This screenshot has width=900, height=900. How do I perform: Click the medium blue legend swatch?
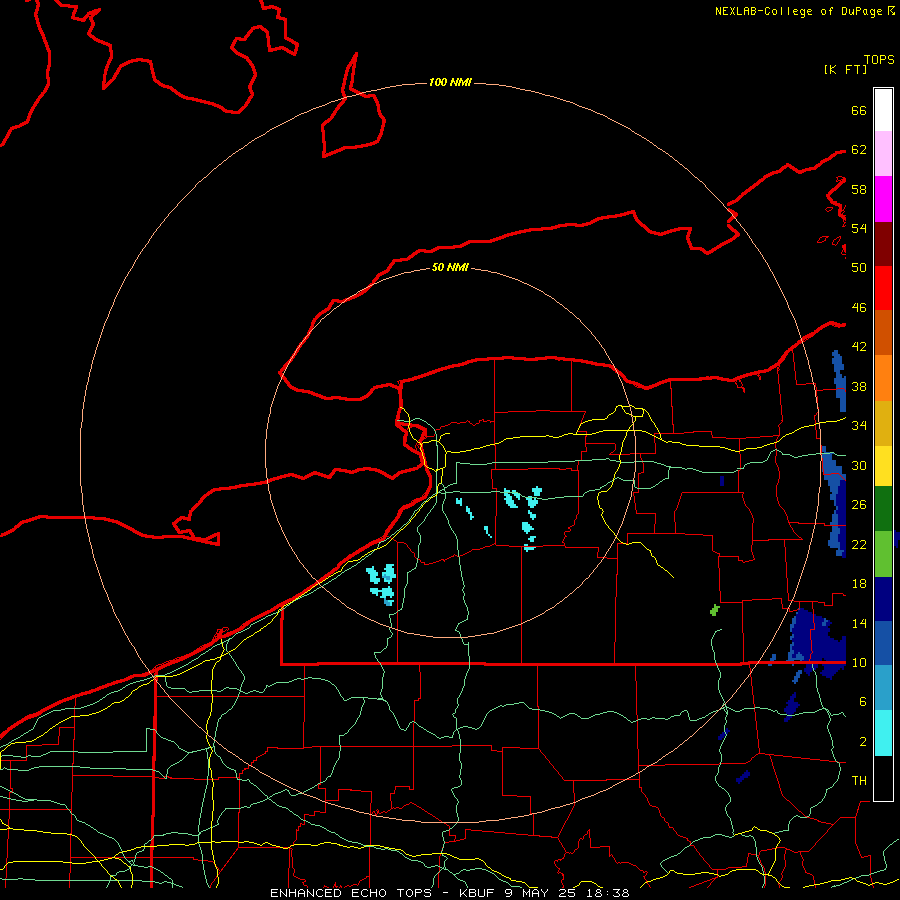pyautogui.click(x=883, y=643)
